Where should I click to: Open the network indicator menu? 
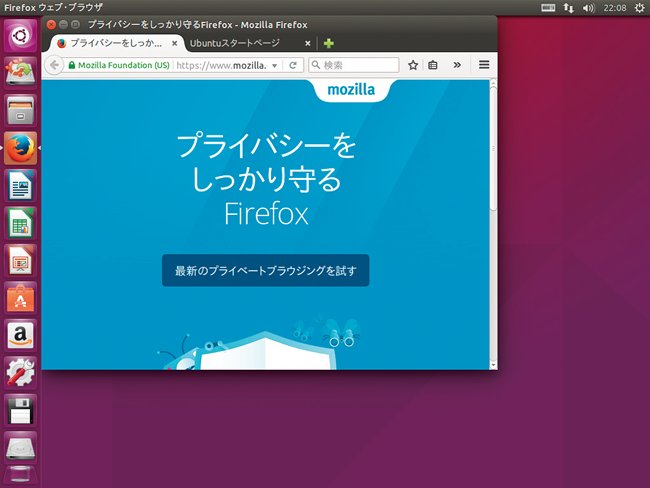click(x=568, y=8)
